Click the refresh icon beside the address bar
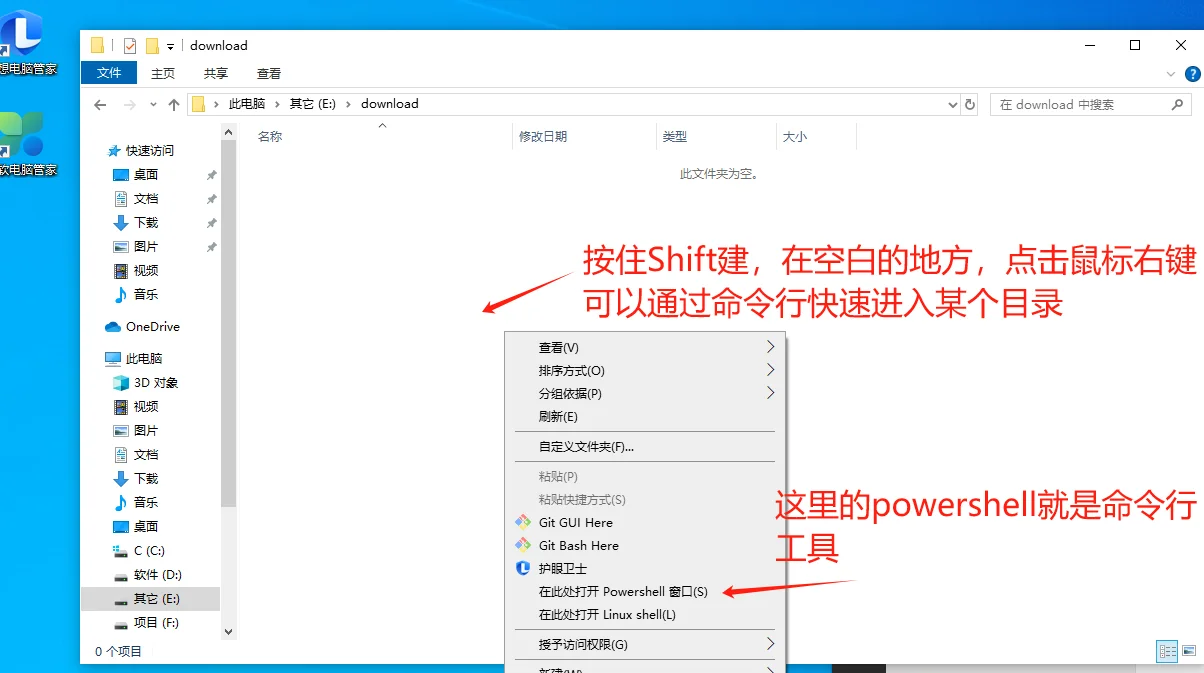This screenshot has width=1204, height=673. [x=968, y=104]
